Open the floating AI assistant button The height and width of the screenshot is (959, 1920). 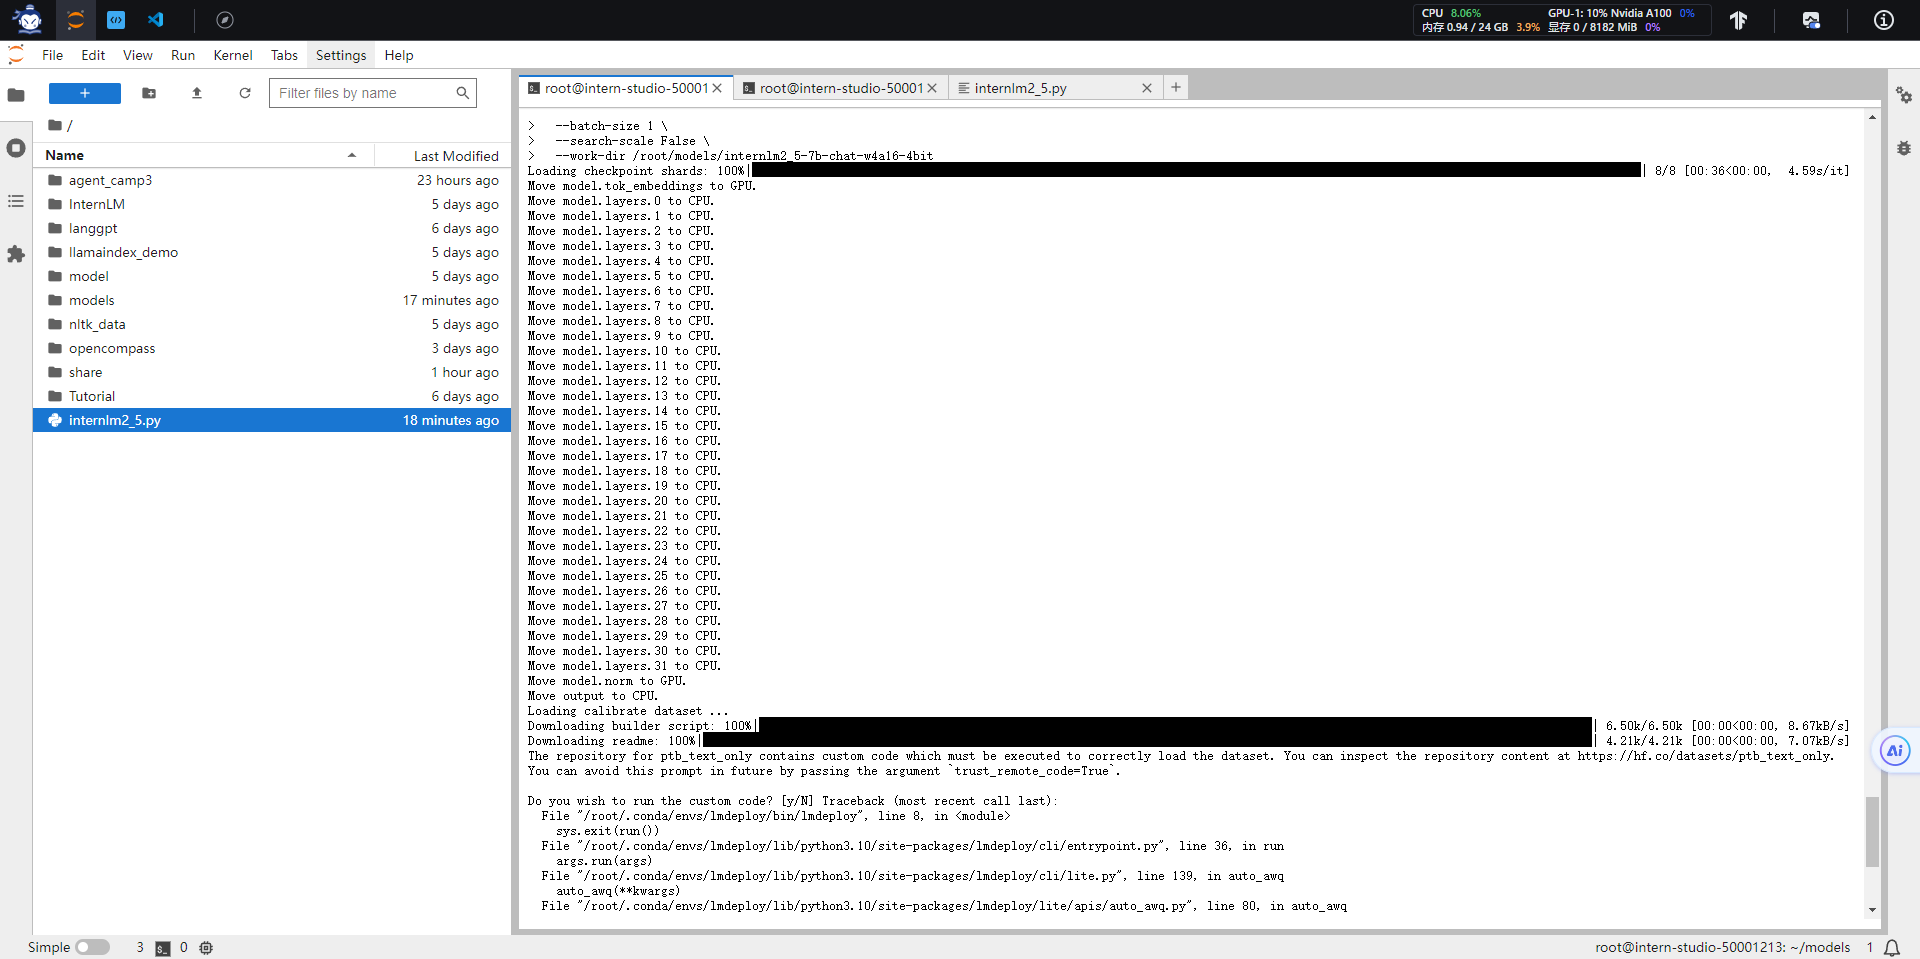tap(1895, 751)
